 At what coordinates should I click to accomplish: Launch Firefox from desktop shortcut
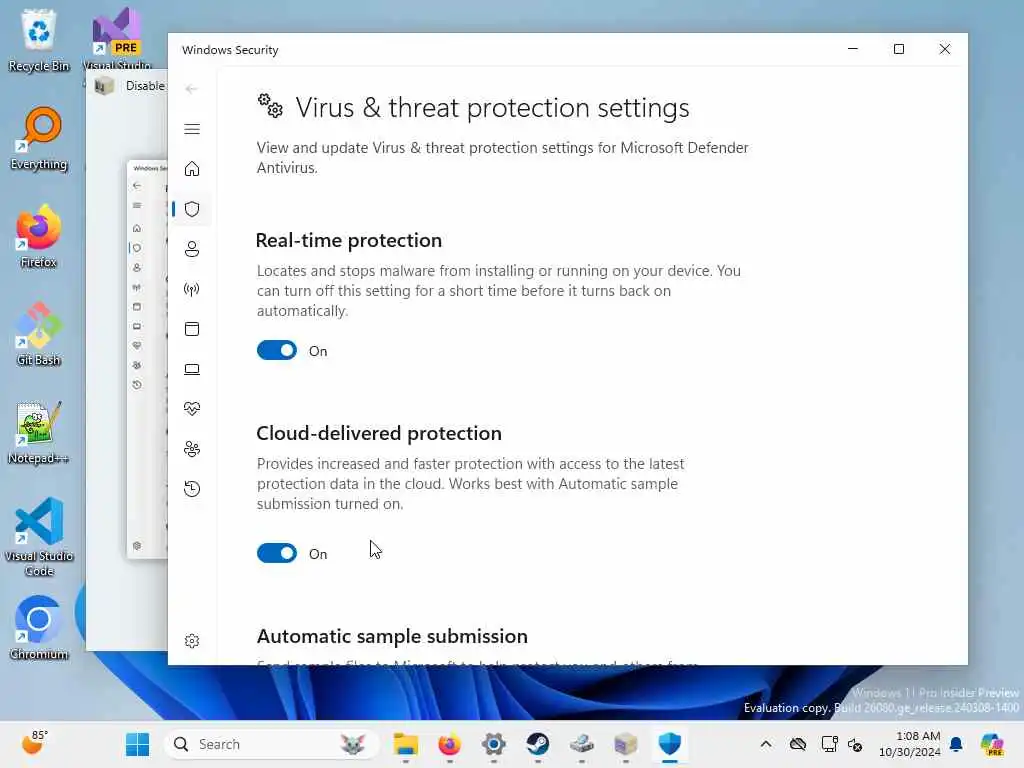click(x=39, y=236)
